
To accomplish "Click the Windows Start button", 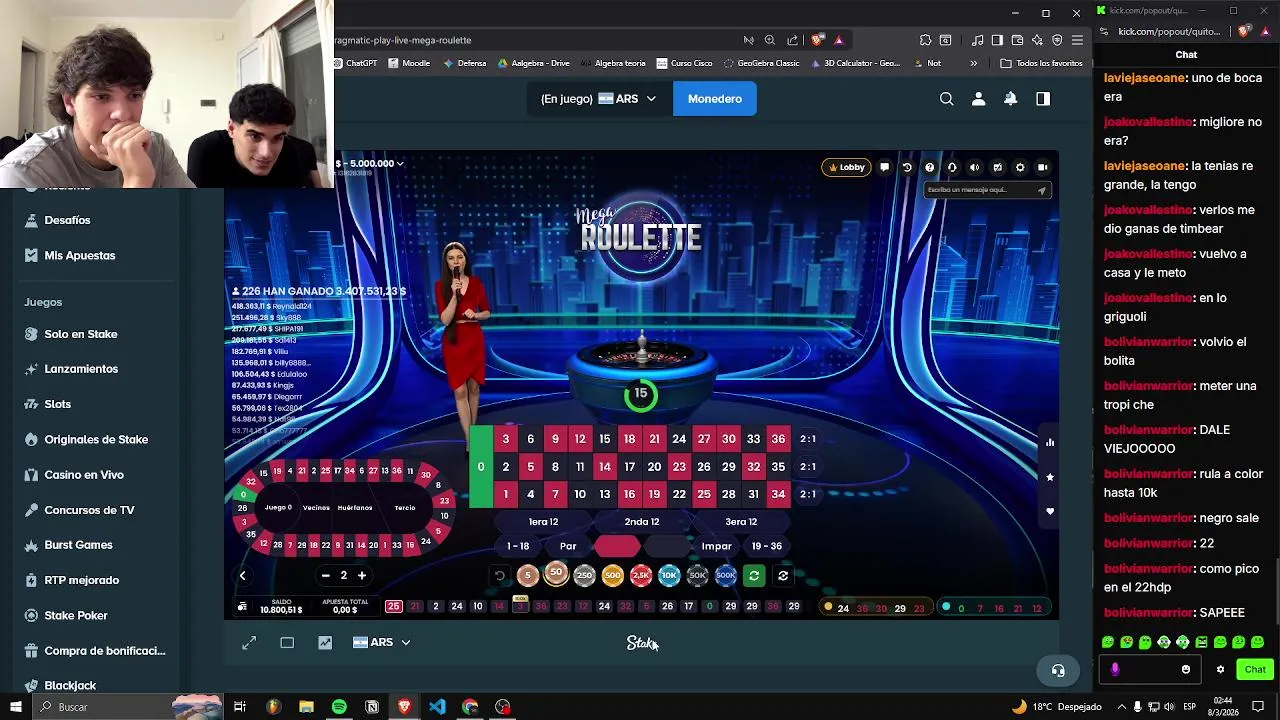I will tap(15, 707).
